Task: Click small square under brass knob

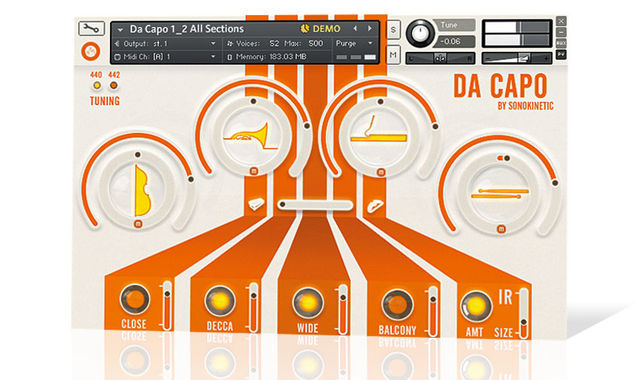Action: 253,171
